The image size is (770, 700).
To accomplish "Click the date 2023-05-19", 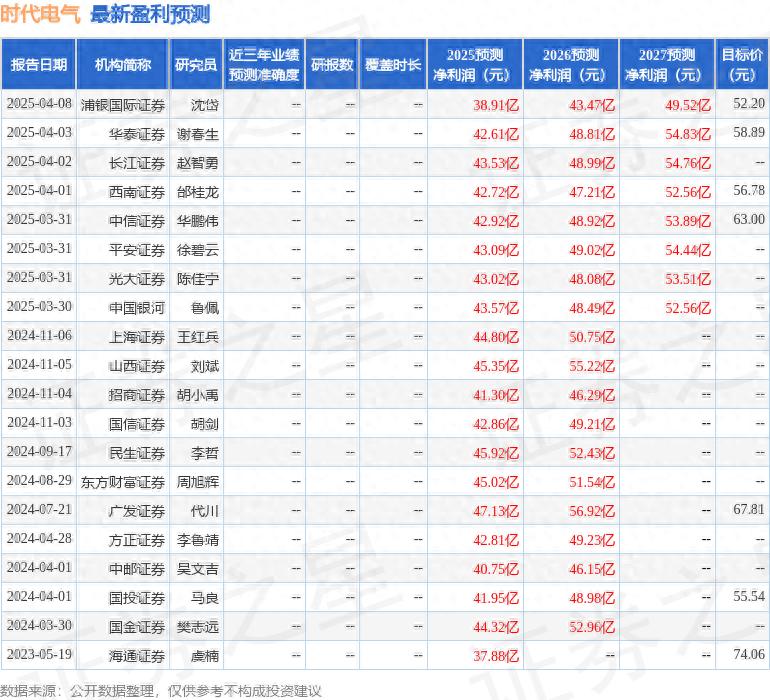I will [x=39, y=654].
